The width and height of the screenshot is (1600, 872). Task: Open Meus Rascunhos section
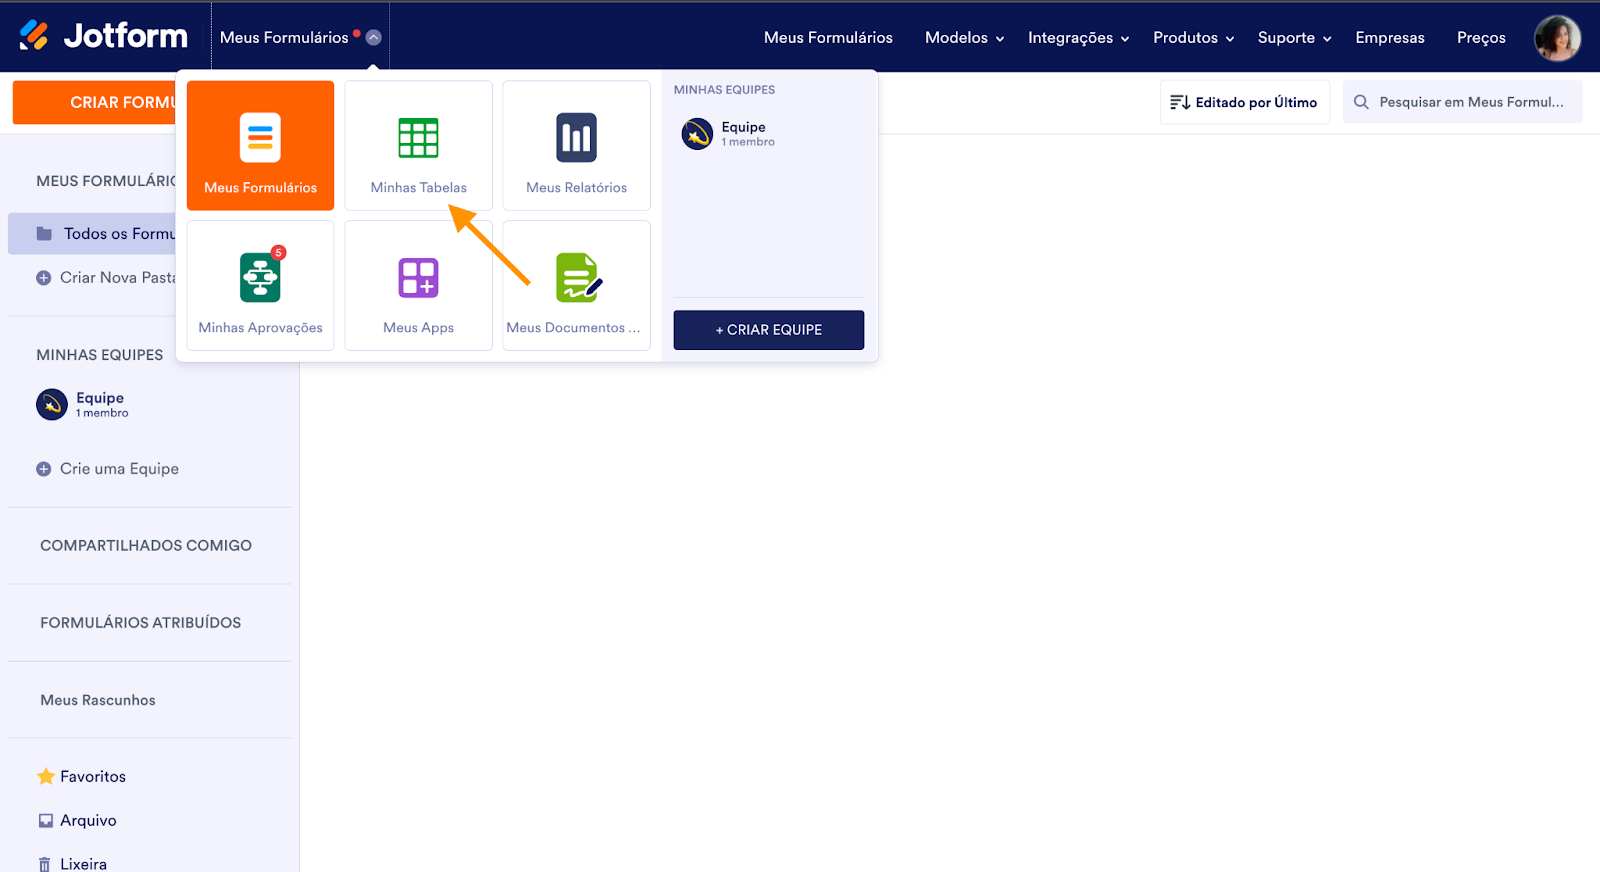pyautogui.click(x=98, y=700)
